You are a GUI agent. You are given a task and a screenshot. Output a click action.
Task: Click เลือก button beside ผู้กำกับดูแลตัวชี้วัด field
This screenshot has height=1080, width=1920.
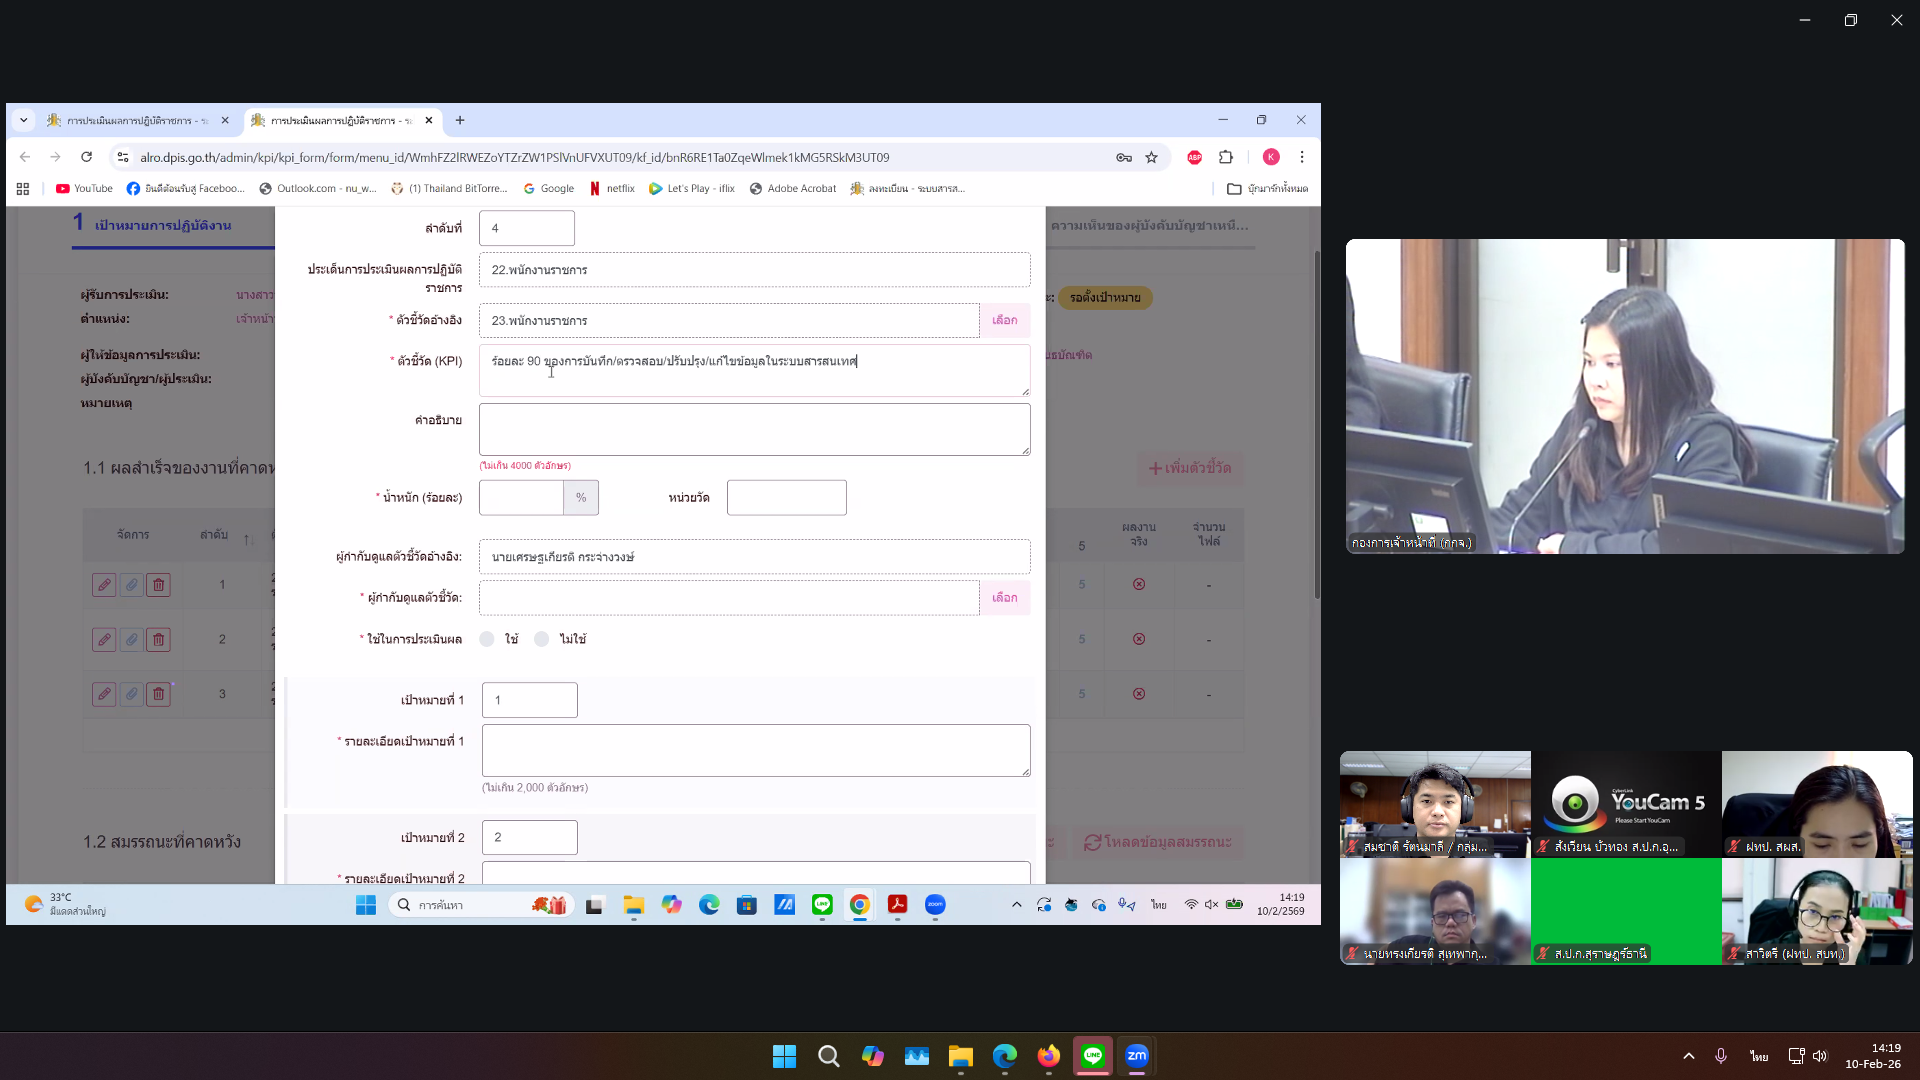click(x=1005, y=598)
